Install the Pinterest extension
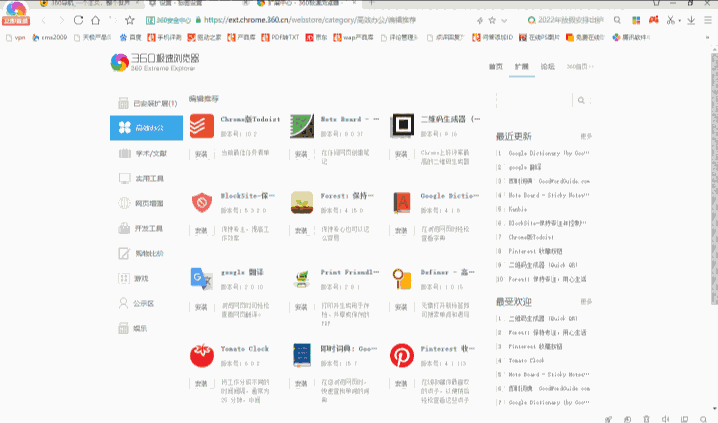This screenshot has width=718, height=423. tap(401, 384)
